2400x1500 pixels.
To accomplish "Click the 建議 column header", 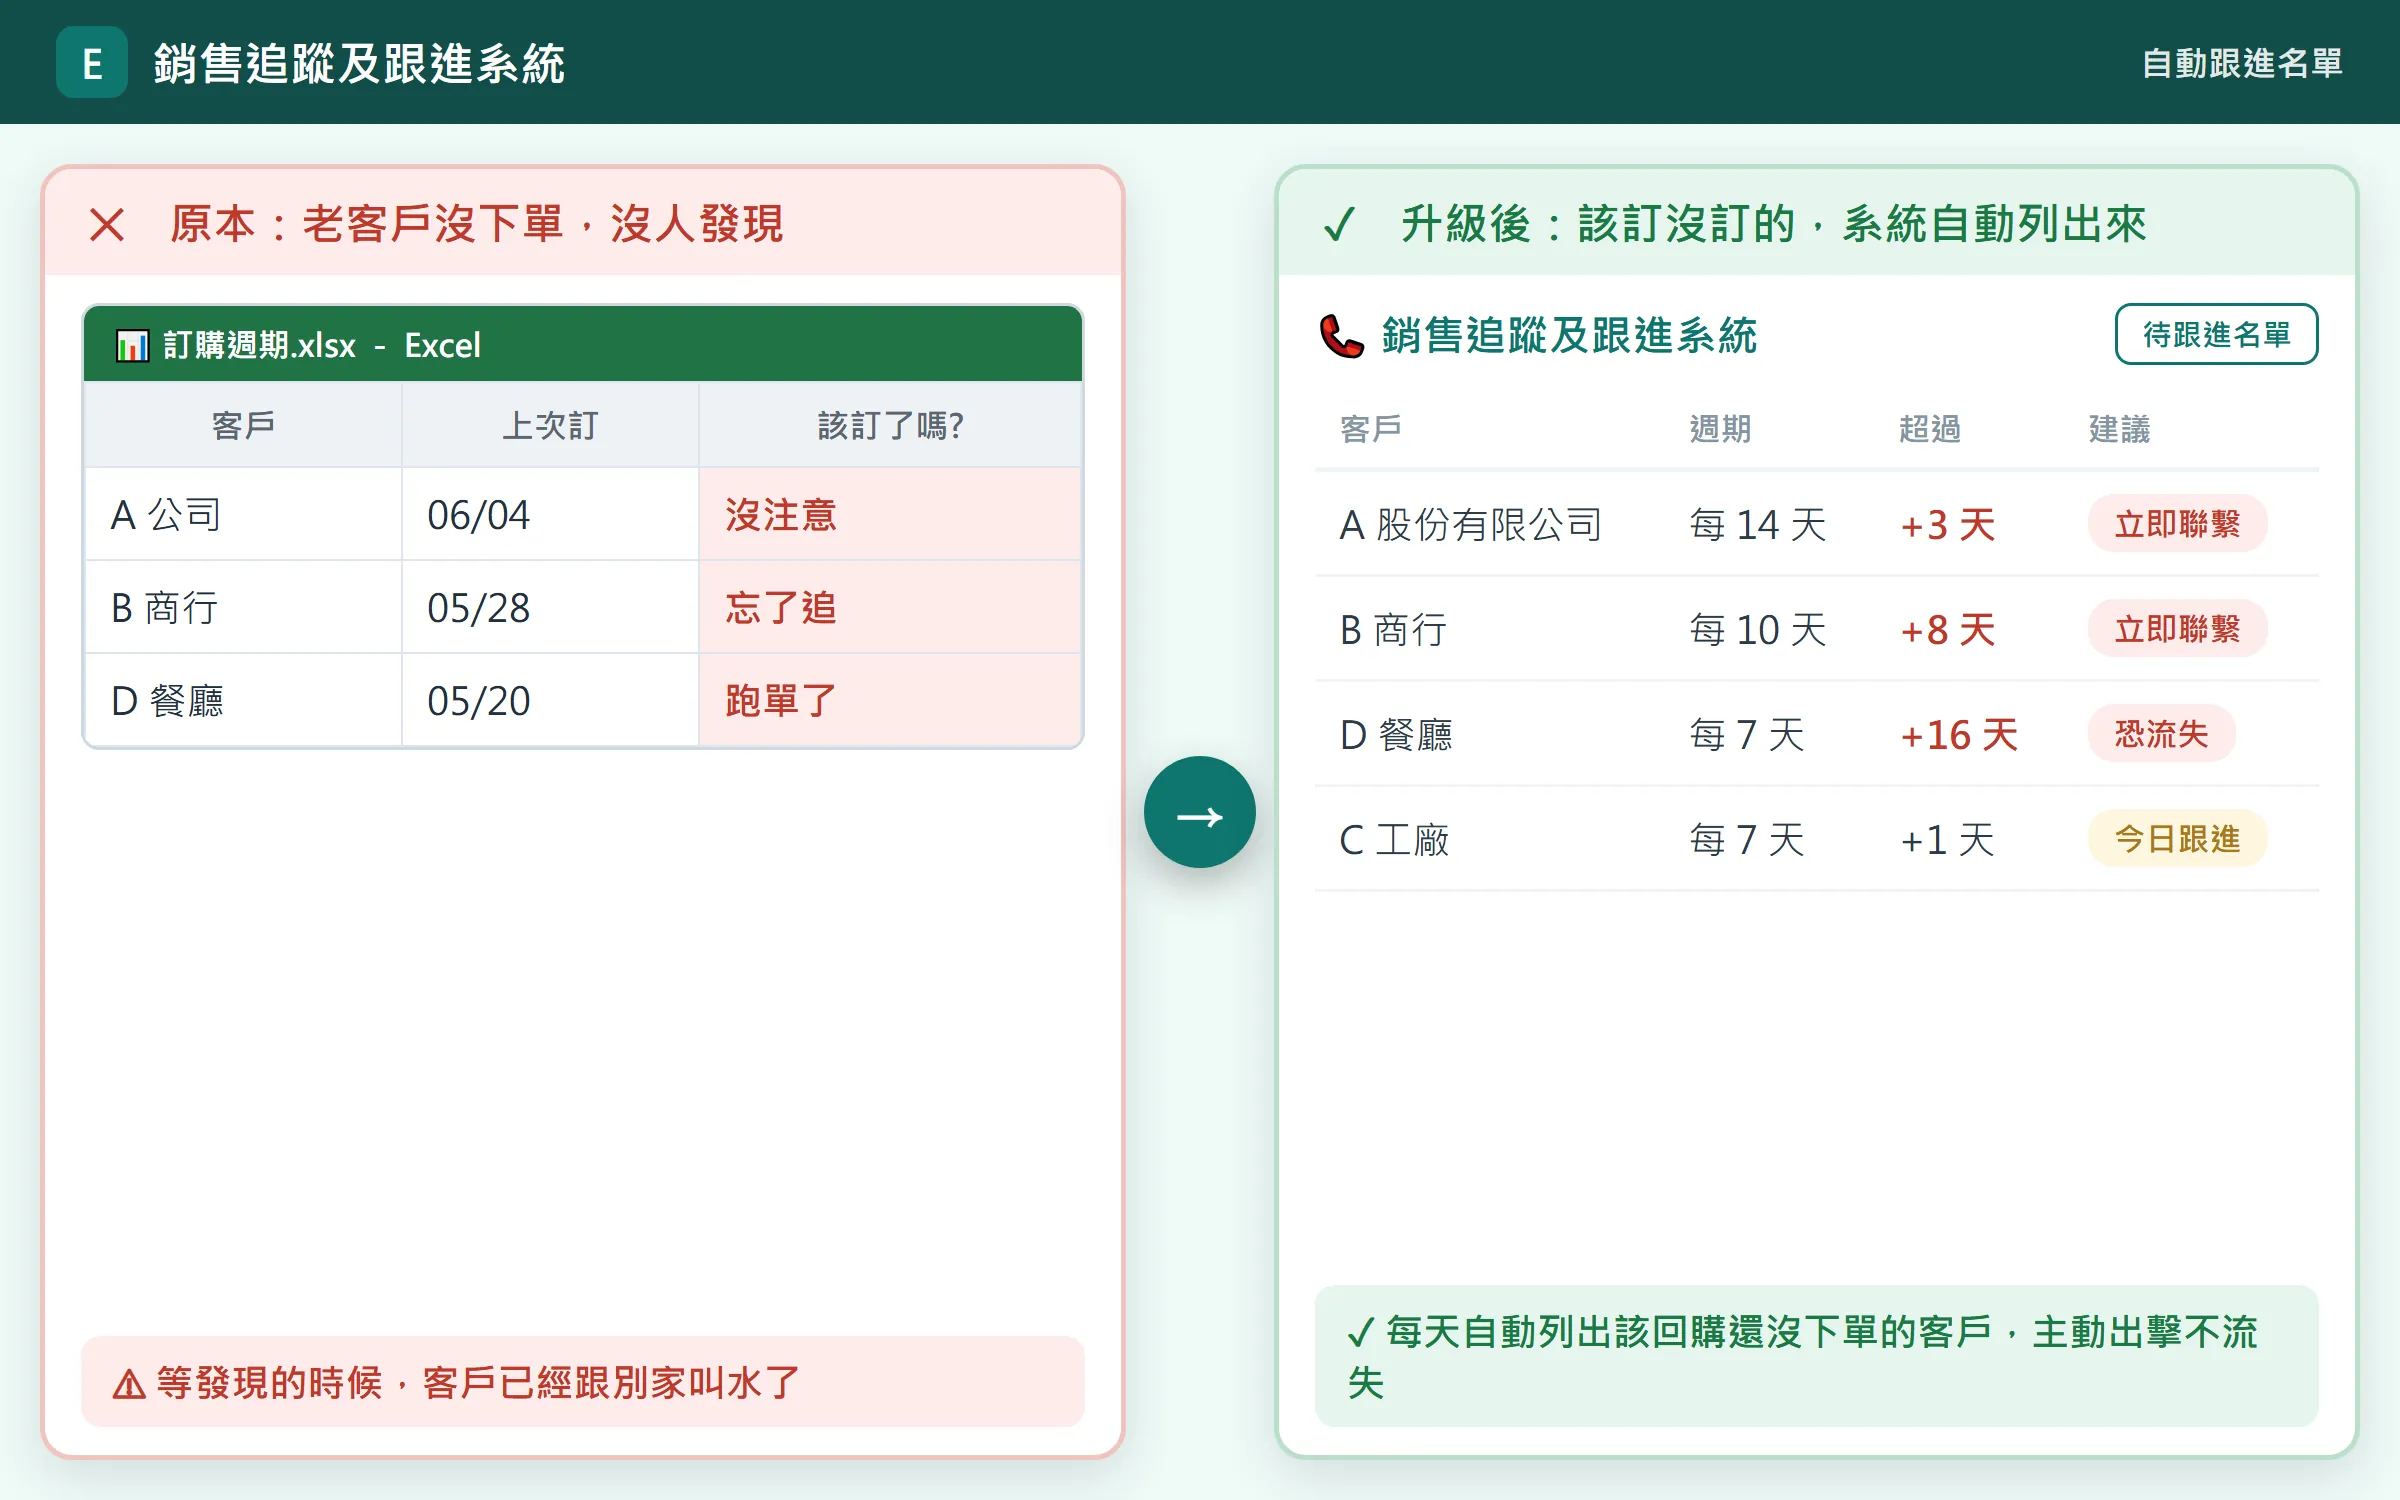I will [2119, 429].
